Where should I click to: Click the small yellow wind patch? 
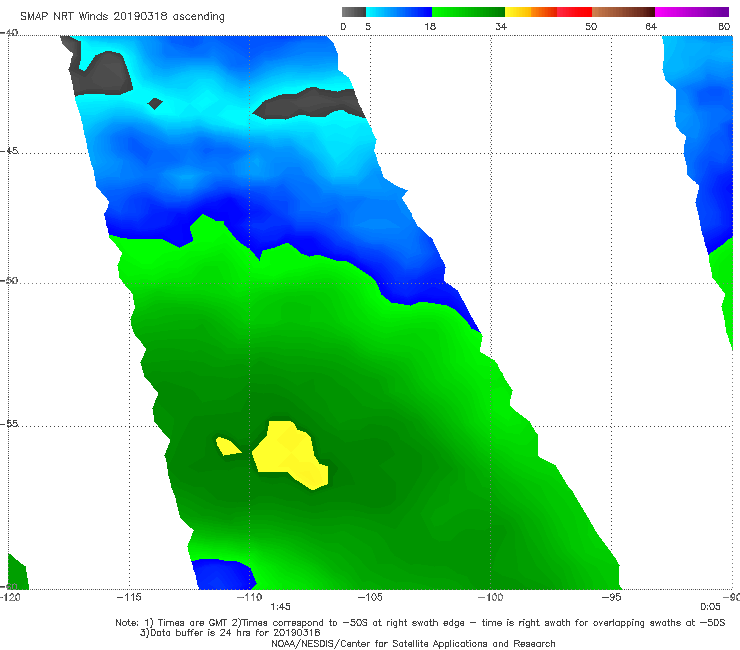click(227, 447)
